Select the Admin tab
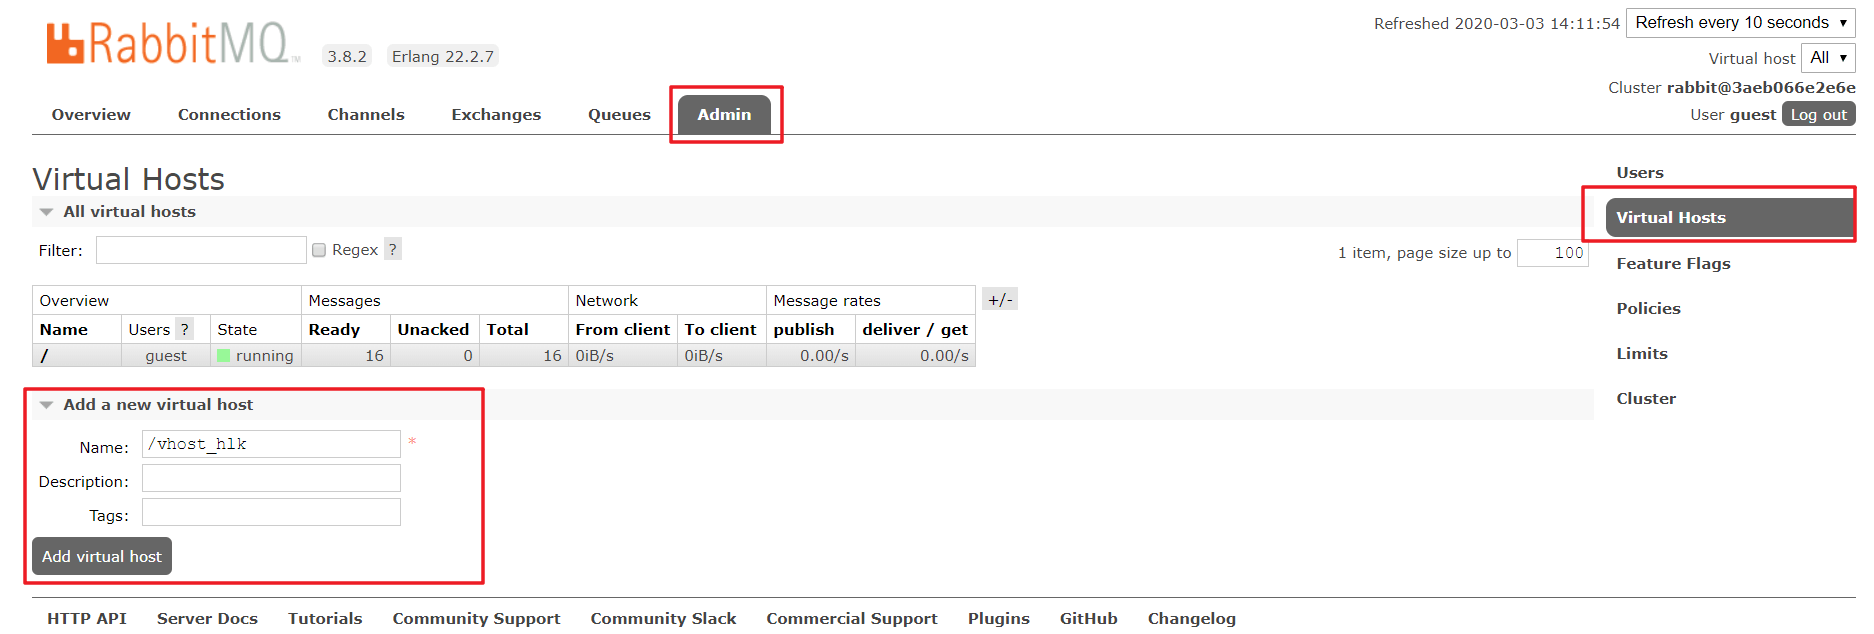The width and height of the screenshot is (1874, 634). pyautogui.click(x=724, y=114)
